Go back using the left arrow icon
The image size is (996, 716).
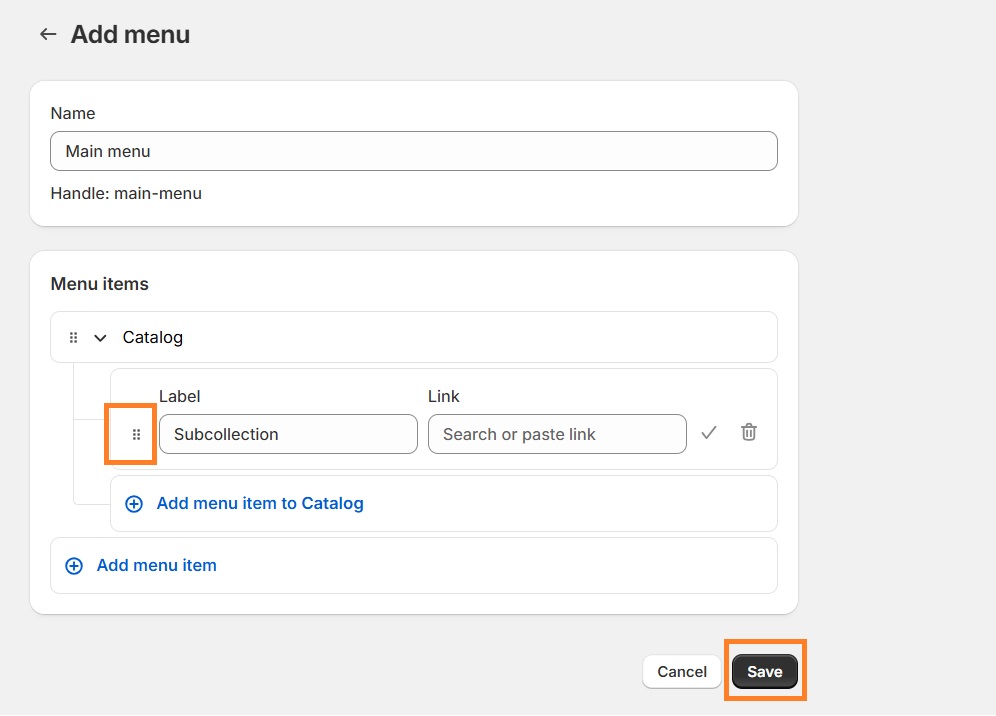click(47, 35)
